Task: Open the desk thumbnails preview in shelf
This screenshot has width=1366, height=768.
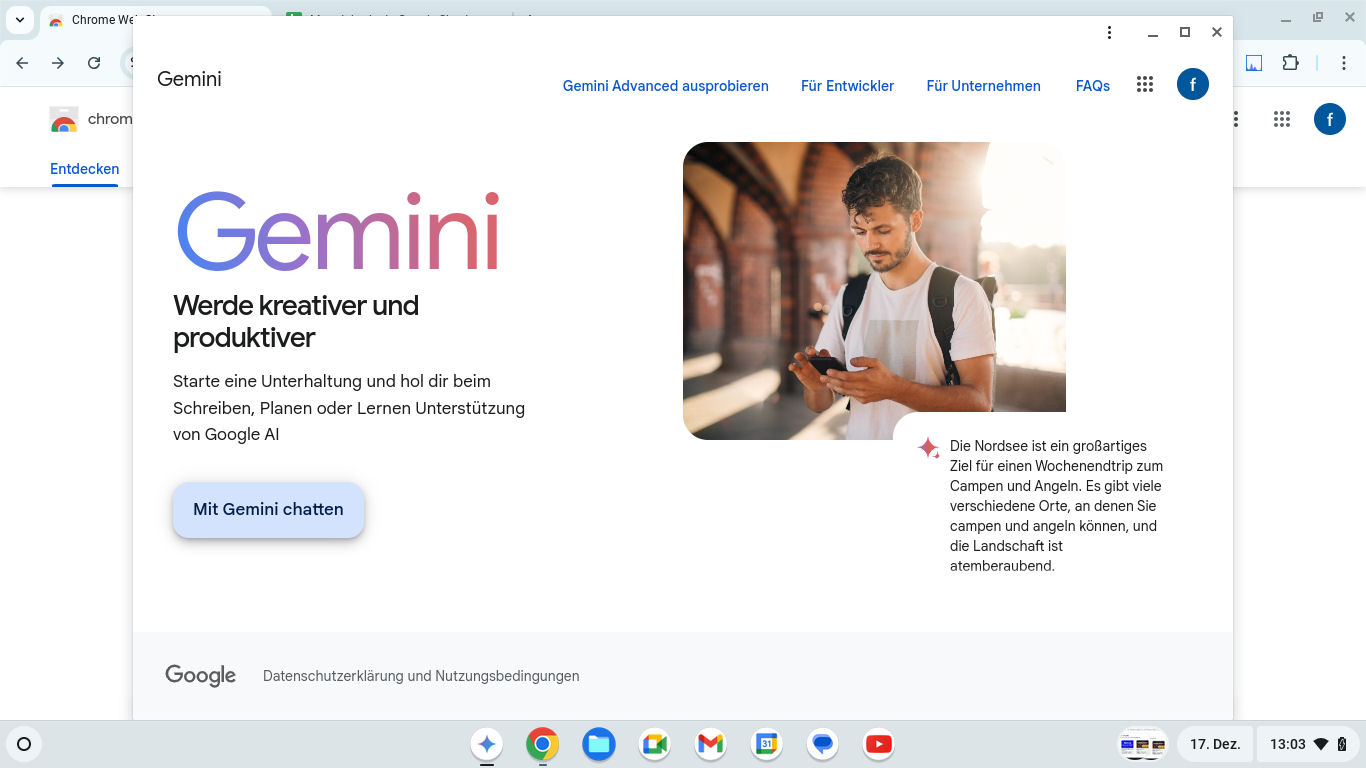Action: [x=1143, y=744]
